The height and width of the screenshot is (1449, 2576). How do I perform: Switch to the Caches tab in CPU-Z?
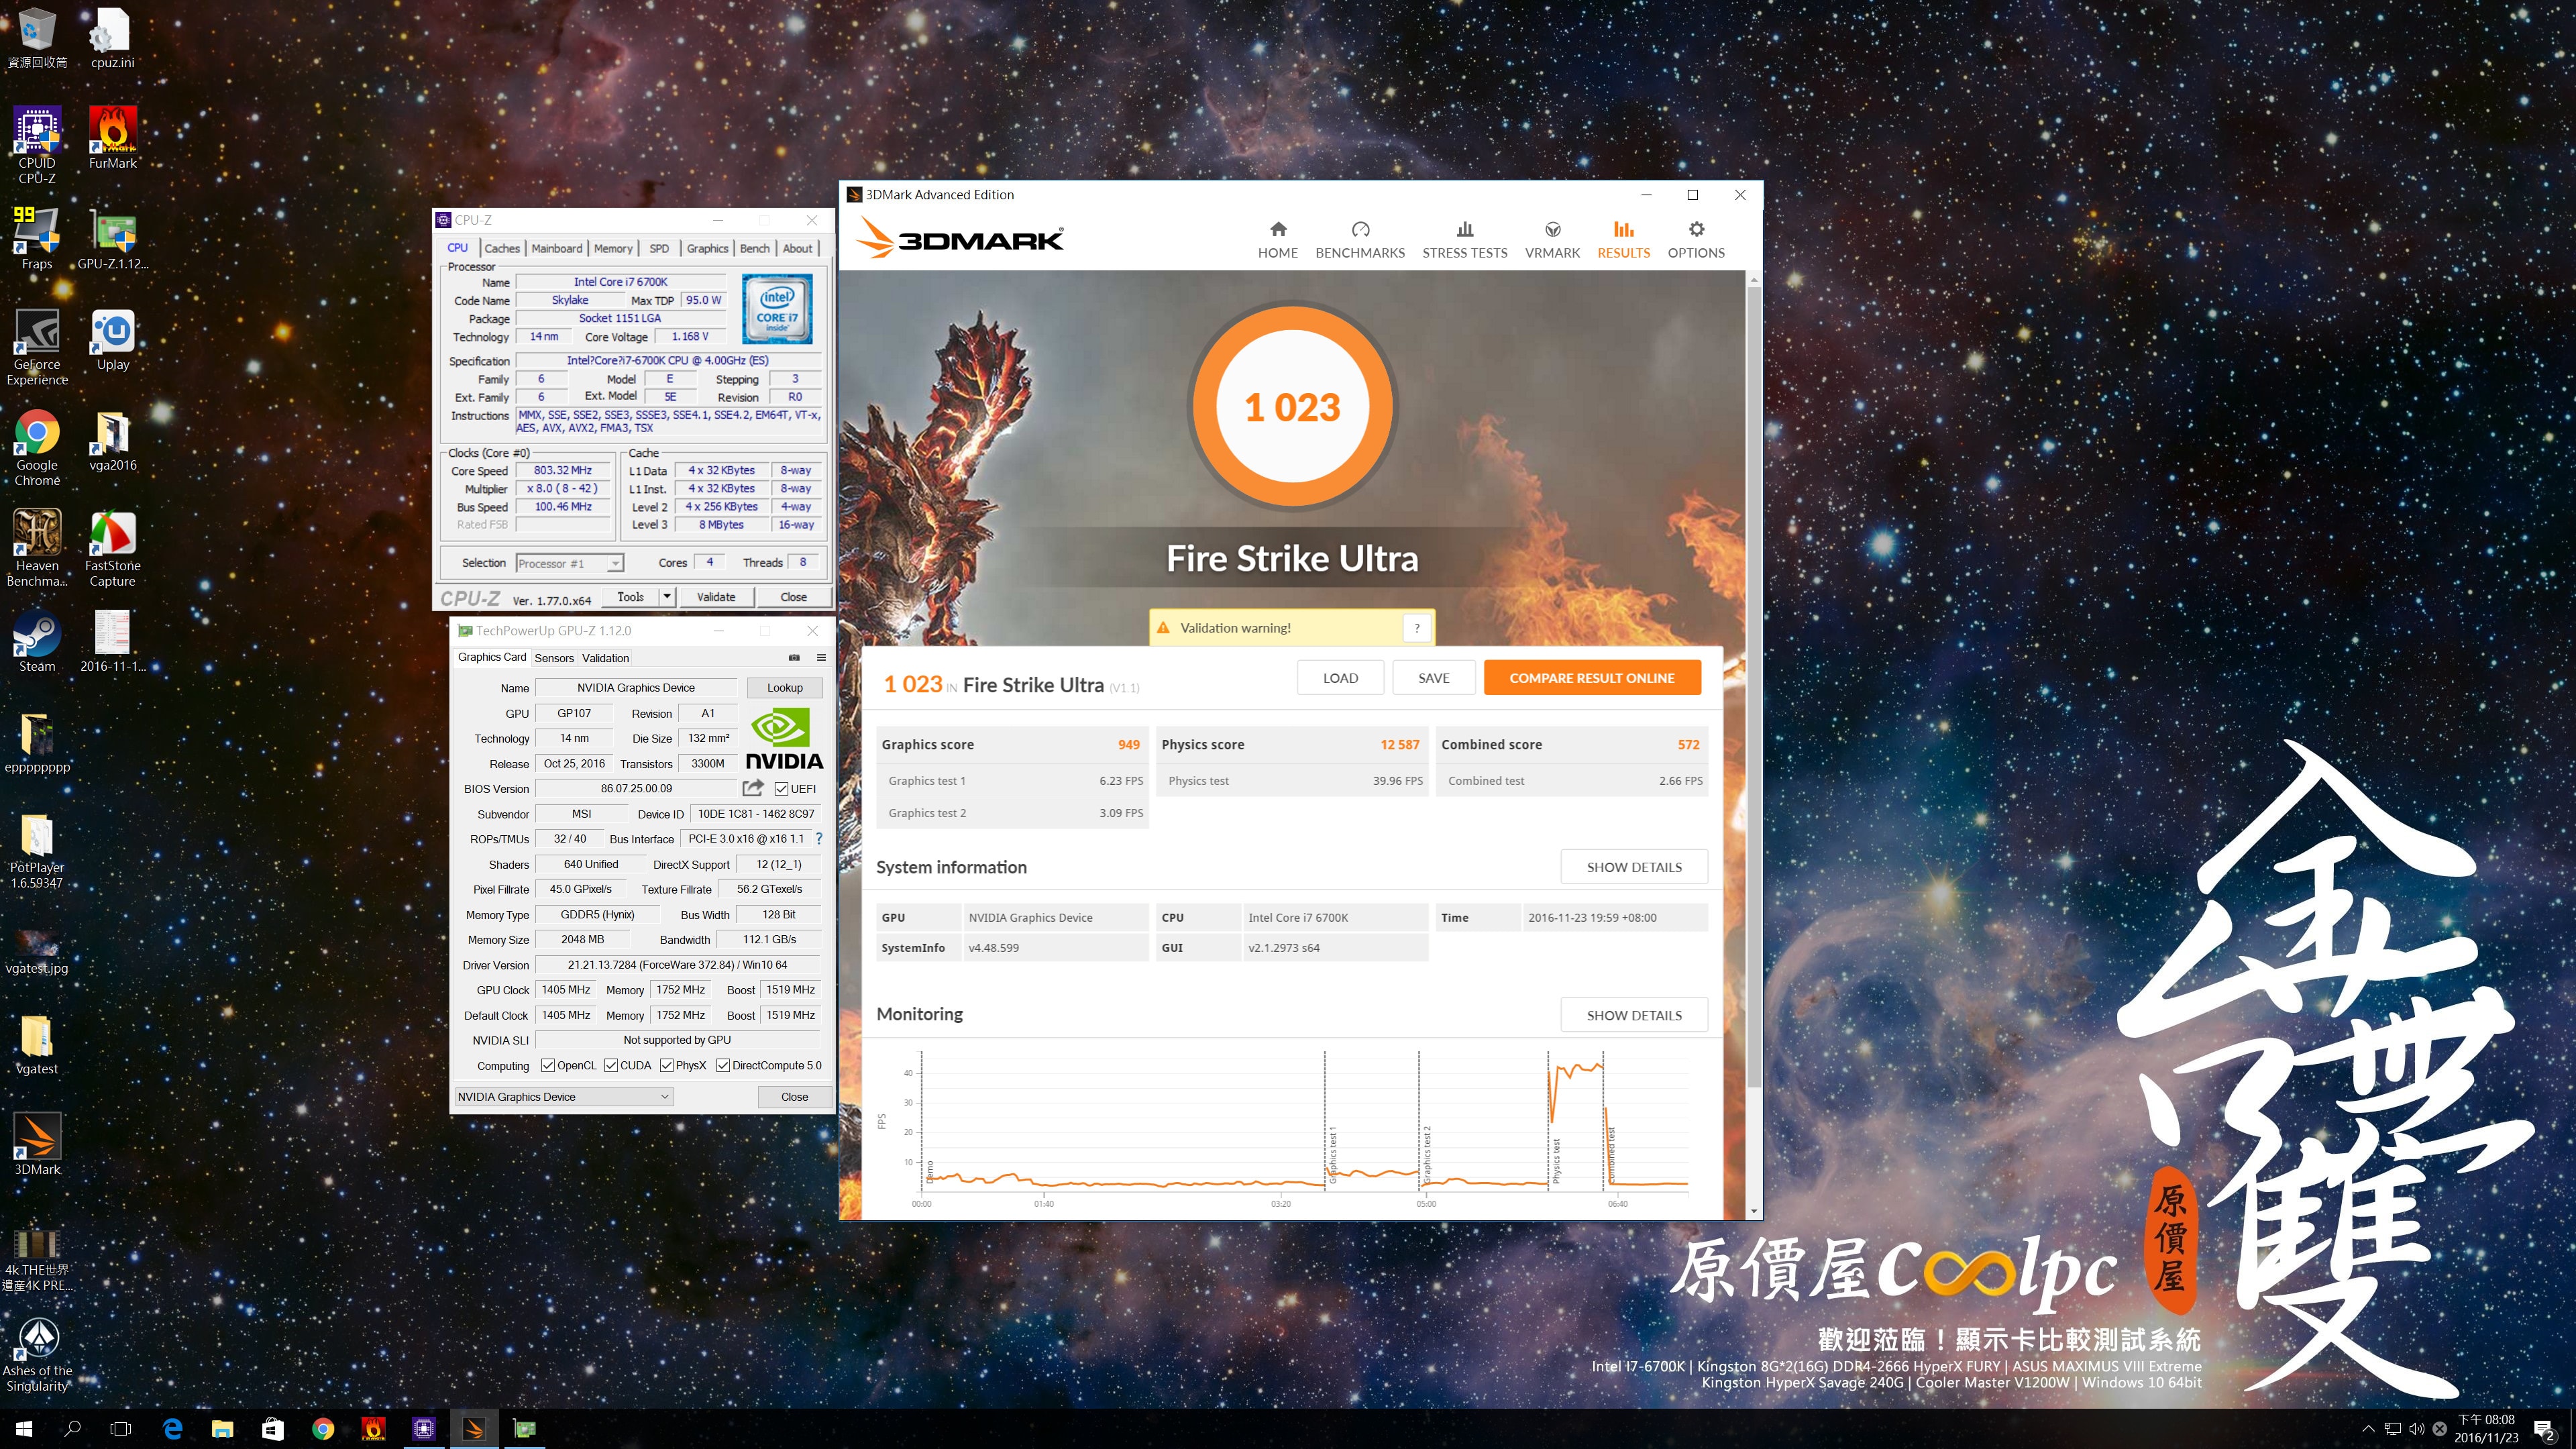(x=502, y=248)
